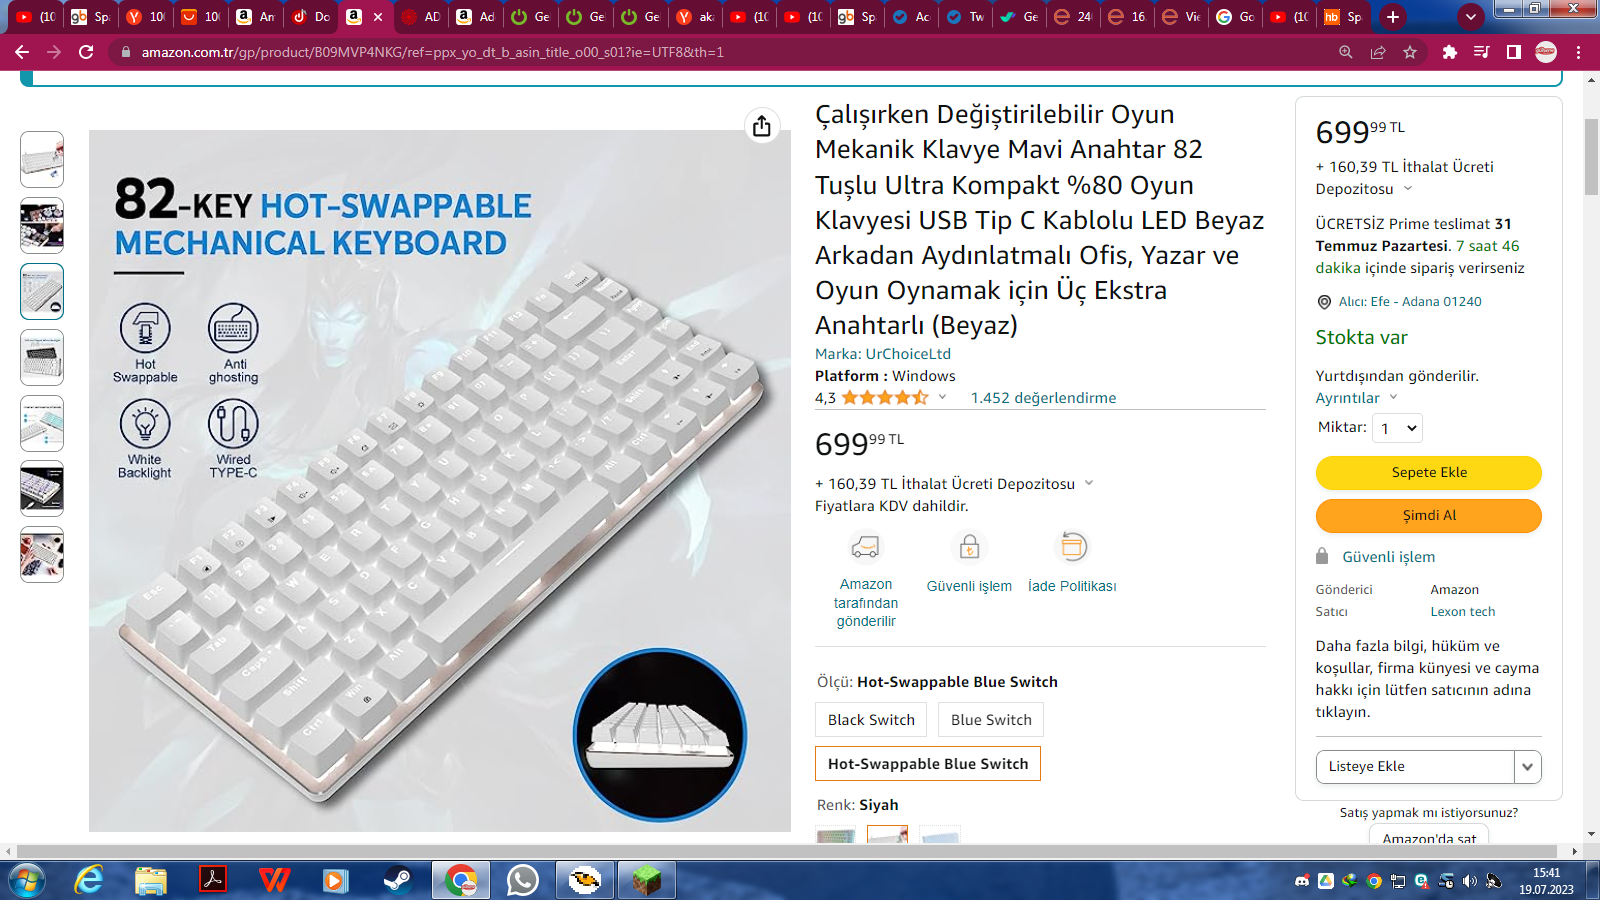Click the İade Politikası return icon

[1072, 547]
